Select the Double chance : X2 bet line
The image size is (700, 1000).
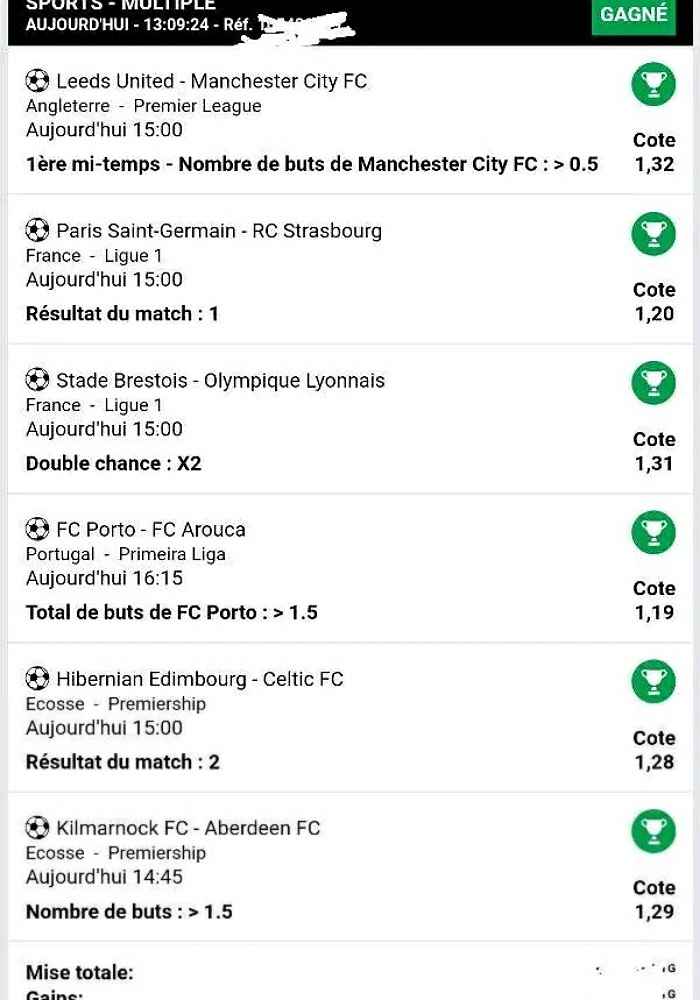113,463
